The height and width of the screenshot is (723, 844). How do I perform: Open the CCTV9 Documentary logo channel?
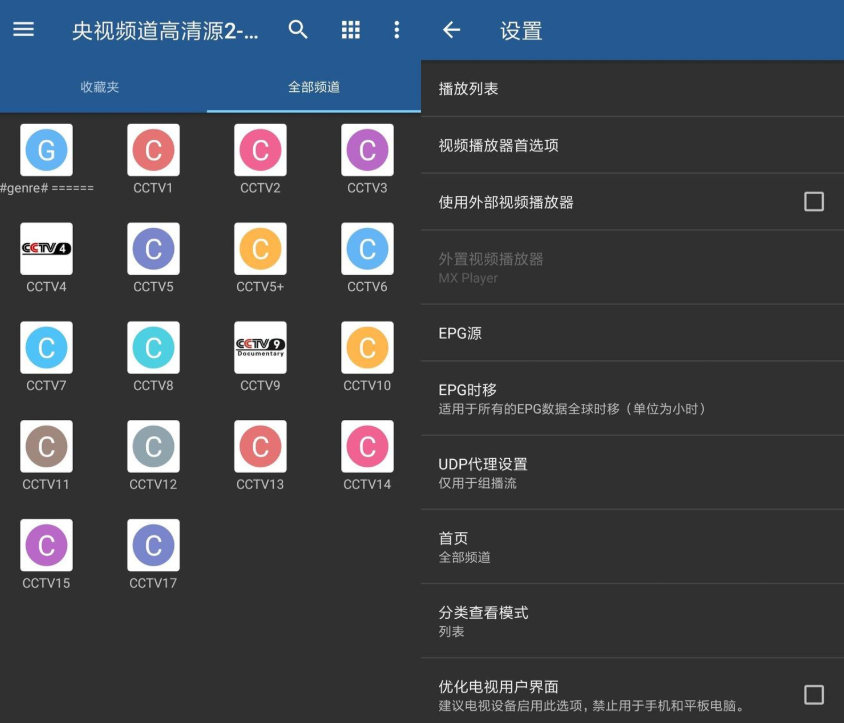click(x=260, y=347)
